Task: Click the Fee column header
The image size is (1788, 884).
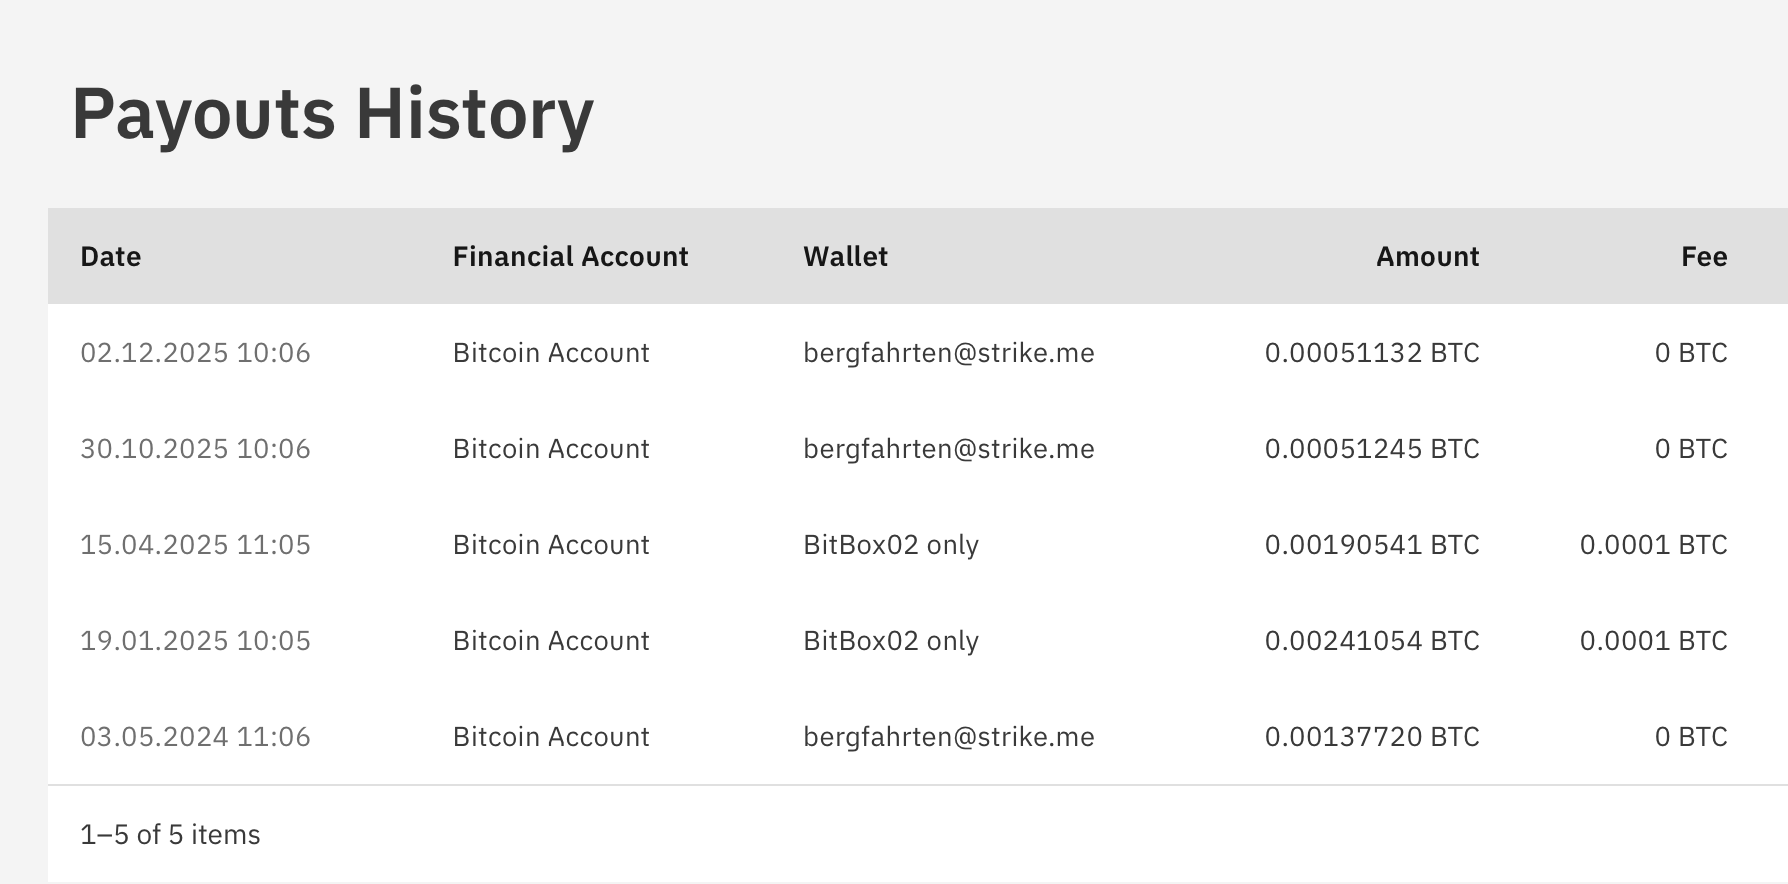Action: [1704, 257]
